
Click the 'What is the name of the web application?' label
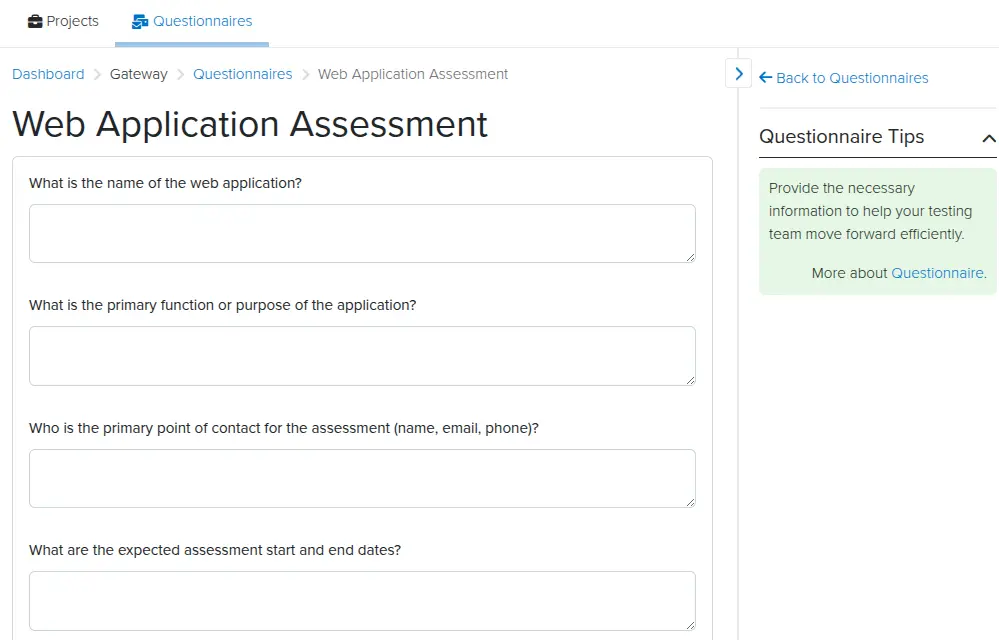point(165,183)
